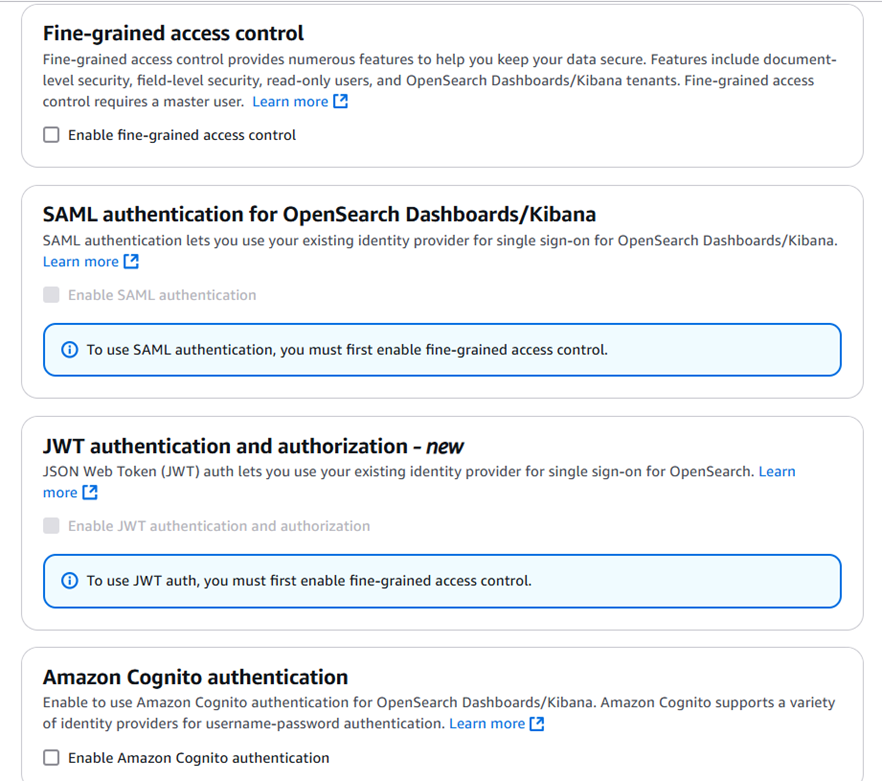Click external-link icon in SAML authentication section
Screen dimensions: 882x781
131,262
